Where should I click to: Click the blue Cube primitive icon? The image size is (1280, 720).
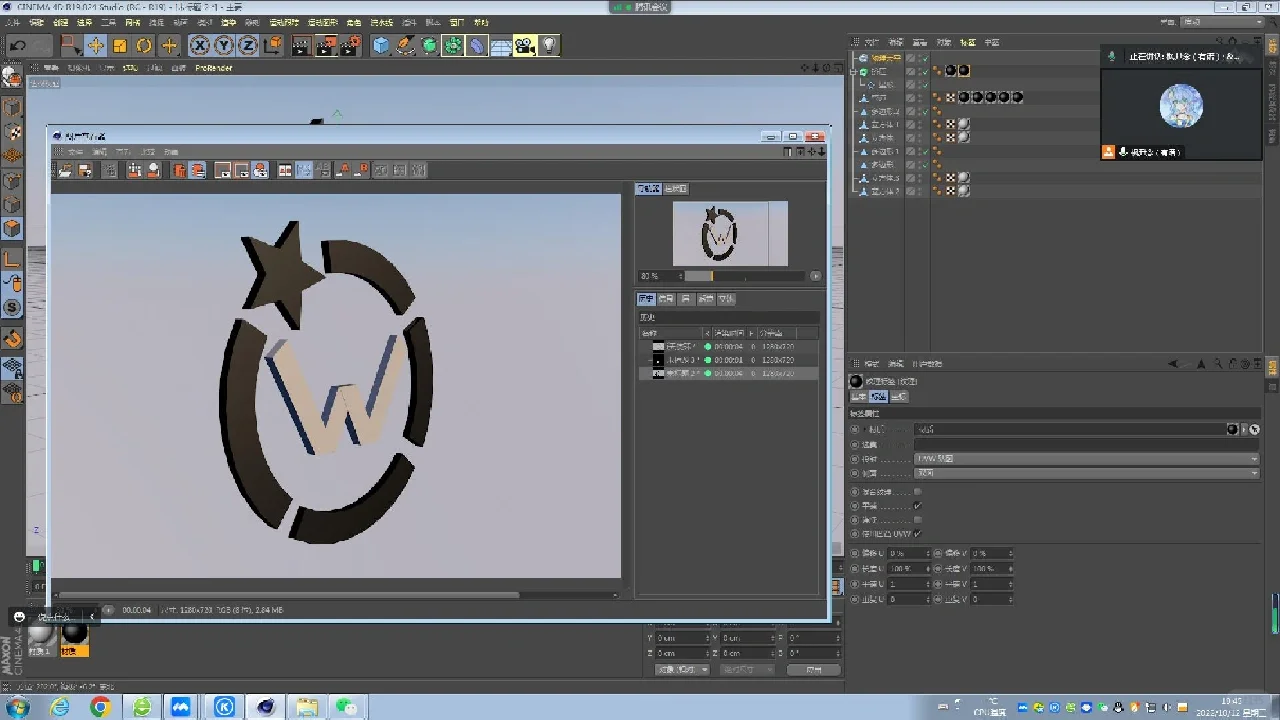click(381, 45)
